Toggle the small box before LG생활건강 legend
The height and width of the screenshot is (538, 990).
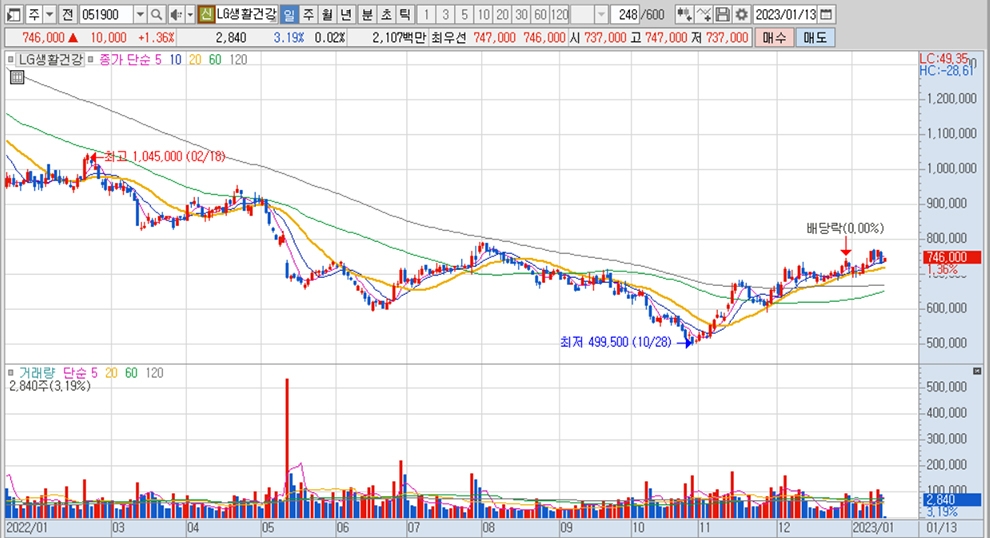point(10,59)
